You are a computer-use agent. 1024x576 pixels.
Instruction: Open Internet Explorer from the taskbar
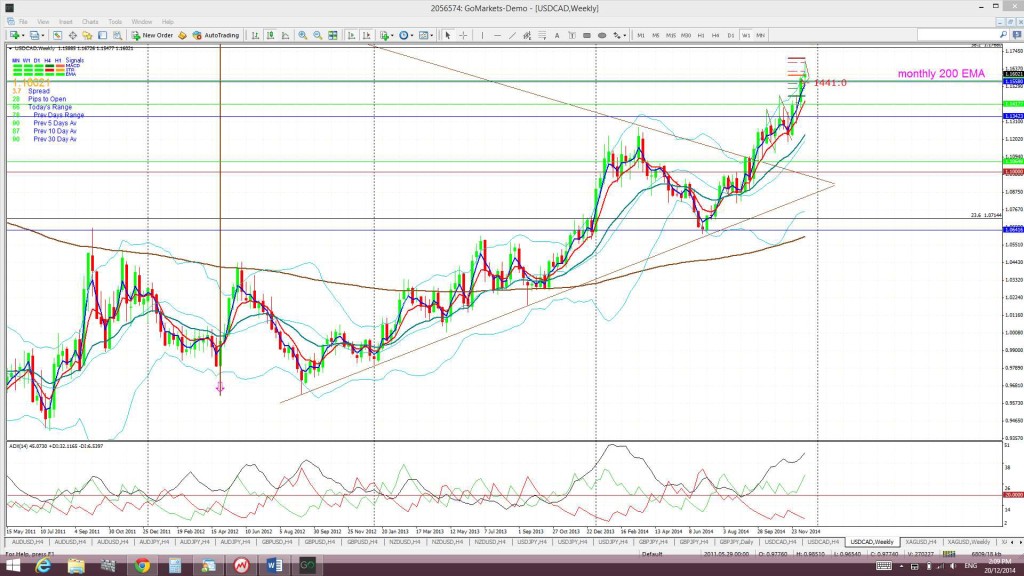[43, 566]
